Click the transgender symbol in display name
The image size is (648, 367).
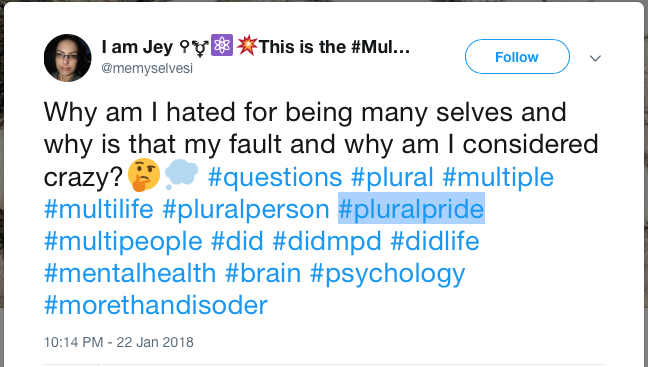coord(200,47)
